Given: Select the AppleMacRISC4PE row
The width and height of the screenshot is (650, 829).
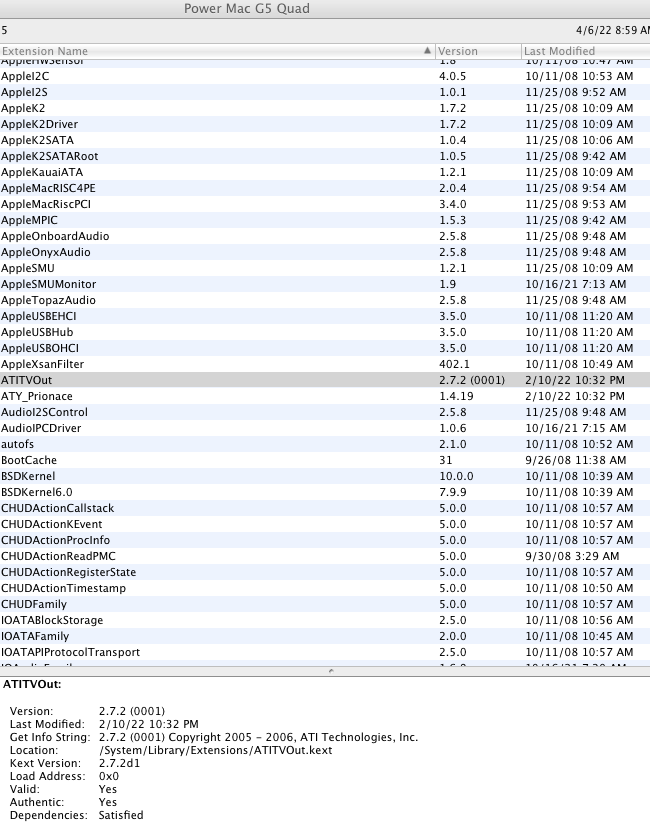Looking at the screenshot, I should pyautogui.click(x=325, y=188).
